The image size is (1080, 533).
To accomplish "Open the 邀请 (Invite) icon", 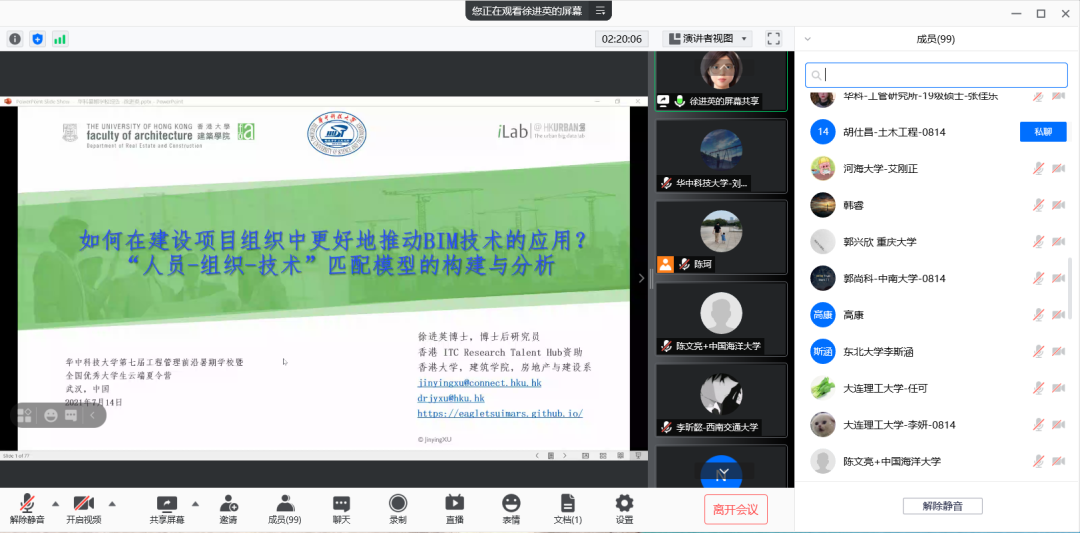I will [228, 508].
